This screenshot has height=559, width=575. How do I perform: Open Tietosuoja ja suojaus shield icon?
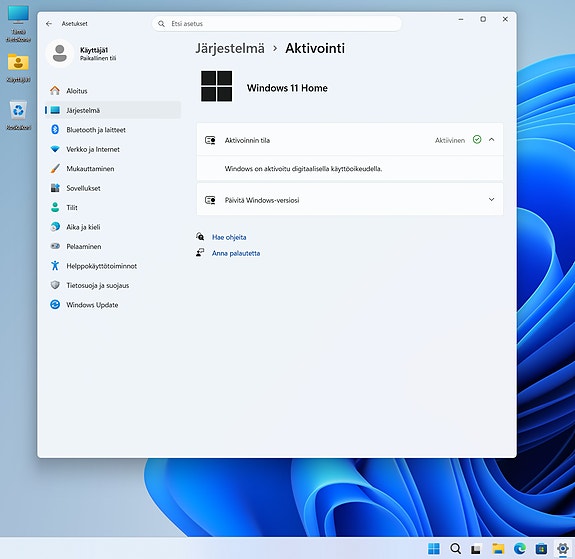(55, 285)
